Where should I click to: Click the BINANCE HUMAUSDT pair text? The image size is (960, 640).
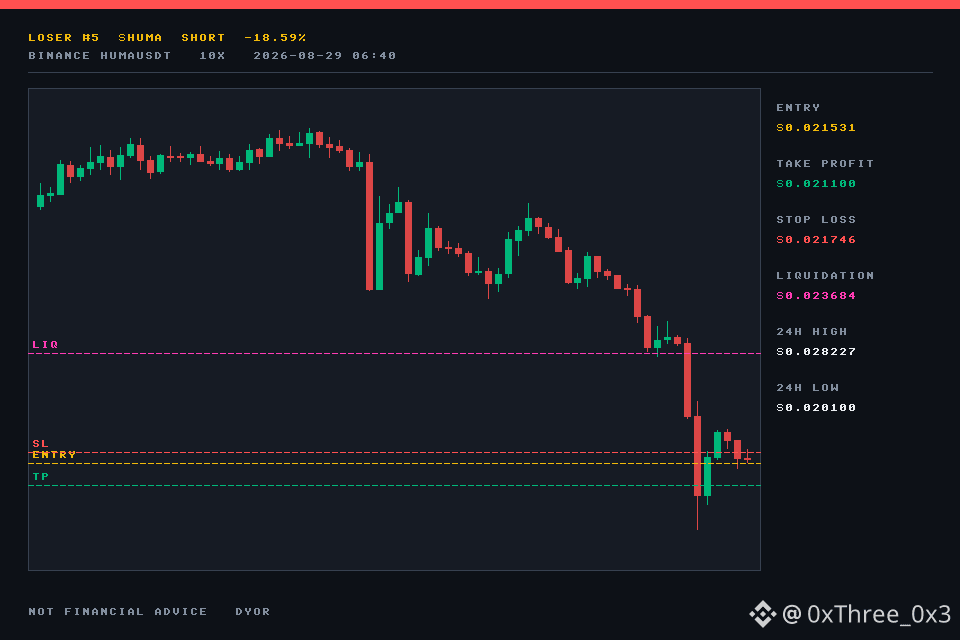pos(100,56)
